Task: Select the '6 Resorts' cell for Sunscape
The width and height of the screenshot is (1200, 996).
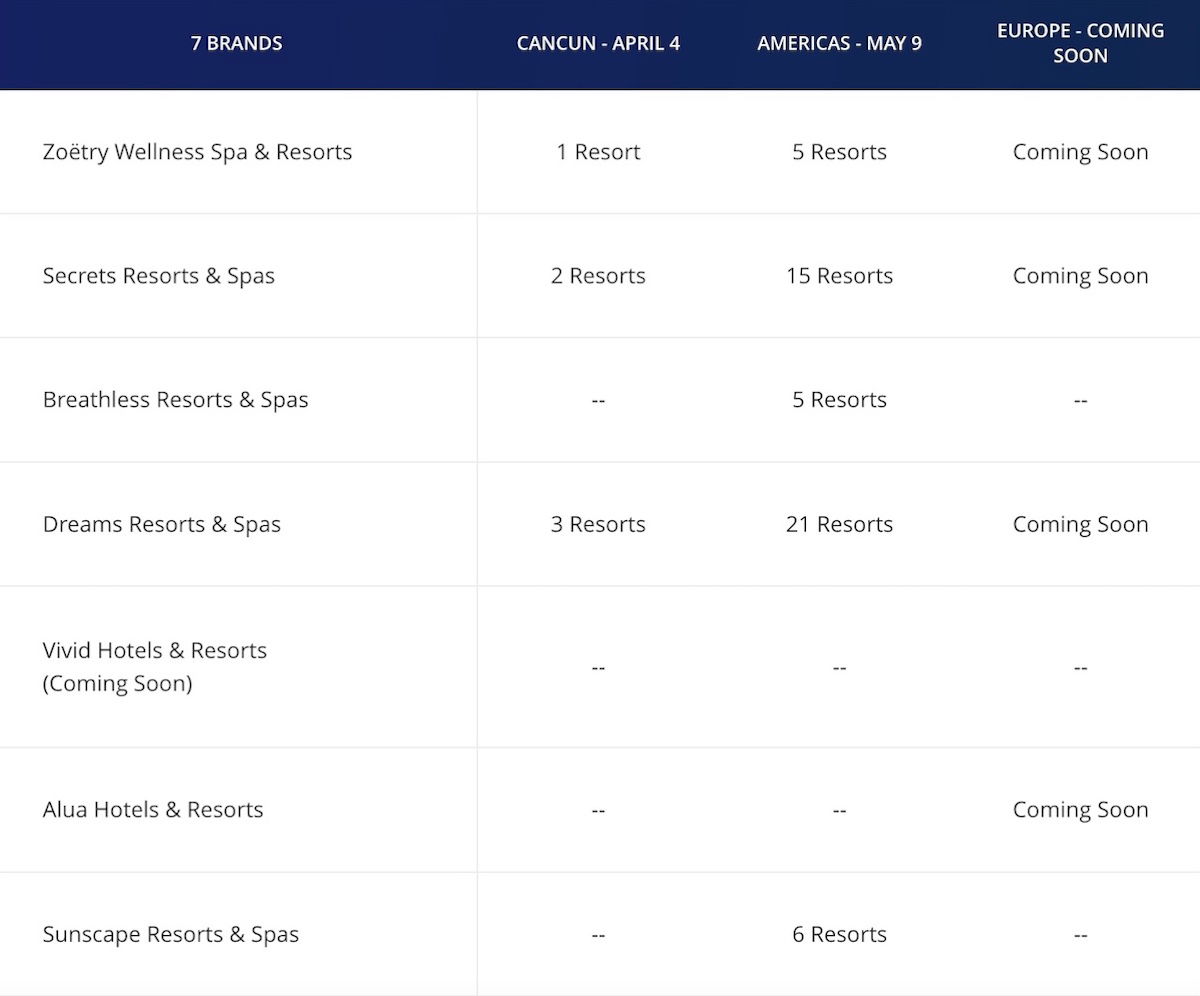Action: 839,934
